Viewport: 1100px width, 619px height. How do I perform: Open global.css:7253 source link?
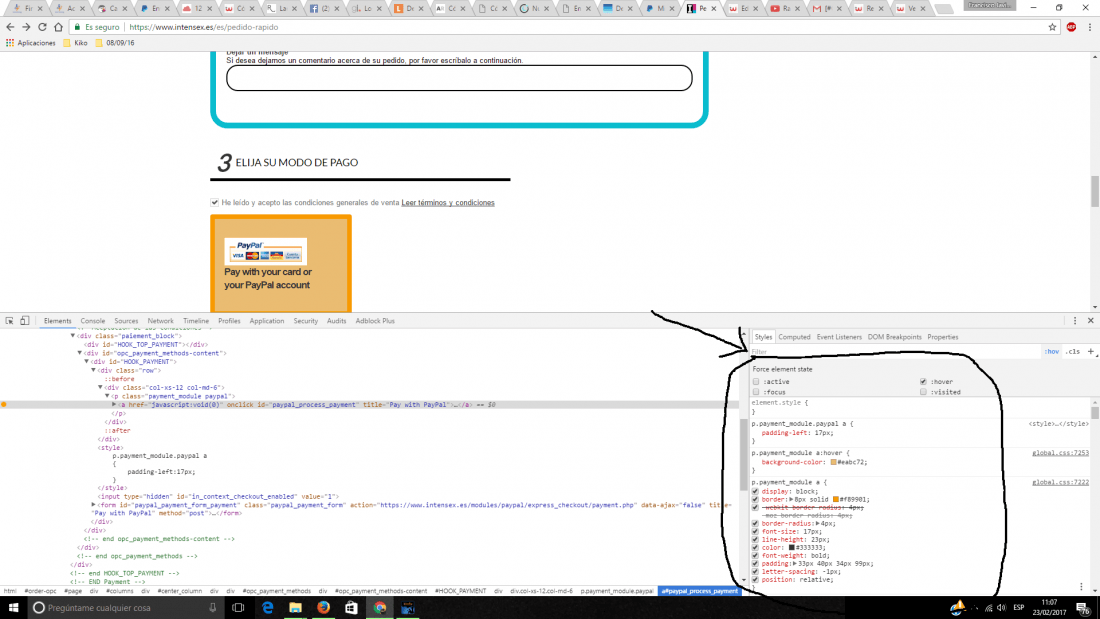coord(1060,453)
